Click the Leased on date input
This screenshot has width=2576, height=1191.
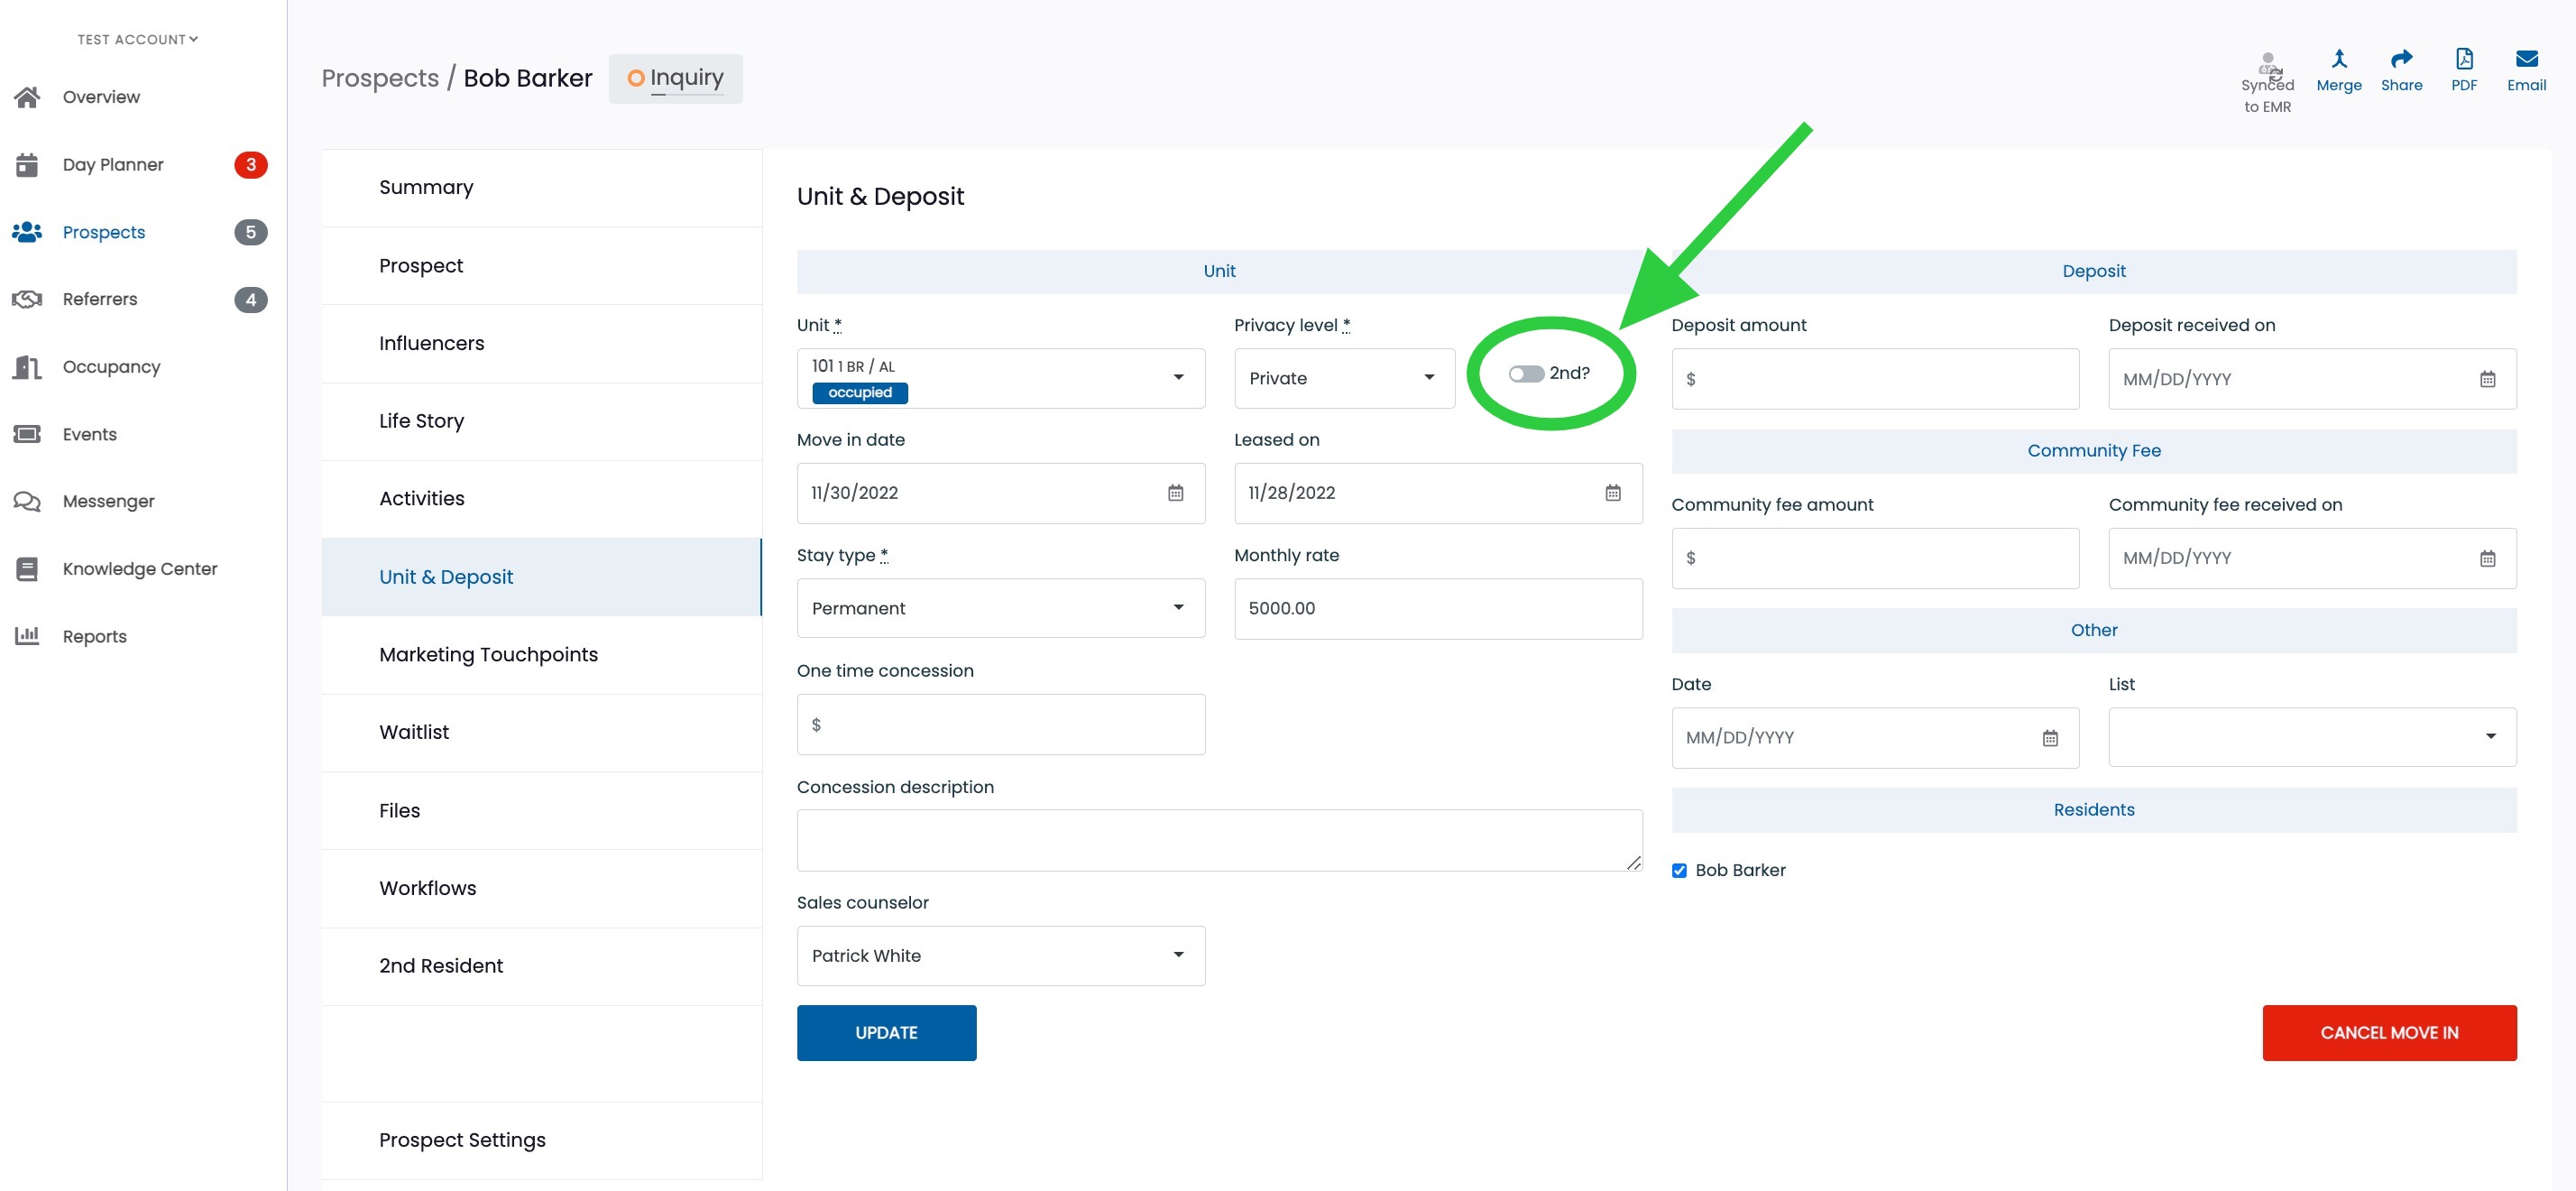(x=1438, y=493)
